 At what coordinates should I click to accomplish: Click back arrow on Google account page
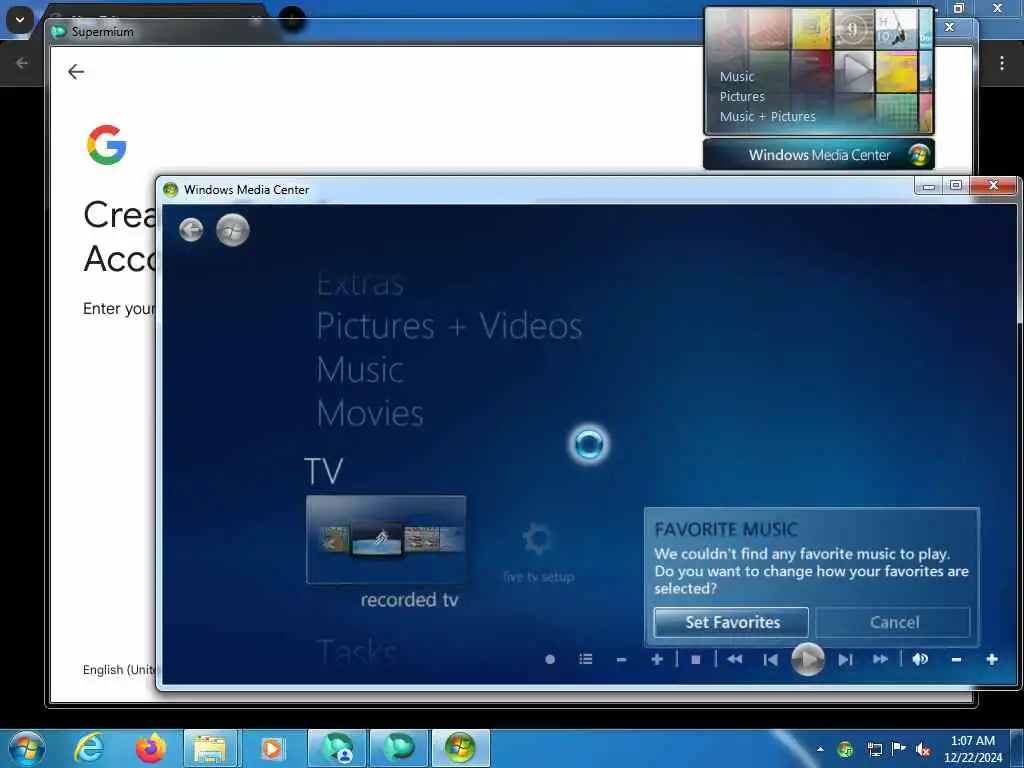(x=76, y=71)
